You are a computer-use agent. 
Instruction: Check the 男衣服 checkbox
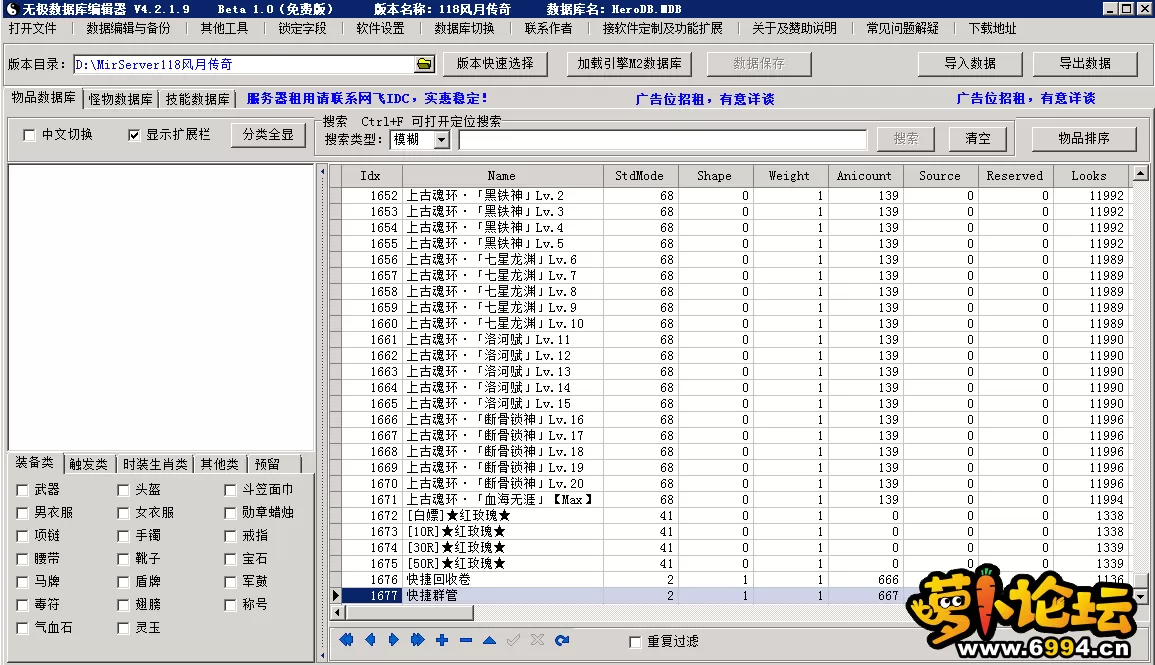click(22, 513)
